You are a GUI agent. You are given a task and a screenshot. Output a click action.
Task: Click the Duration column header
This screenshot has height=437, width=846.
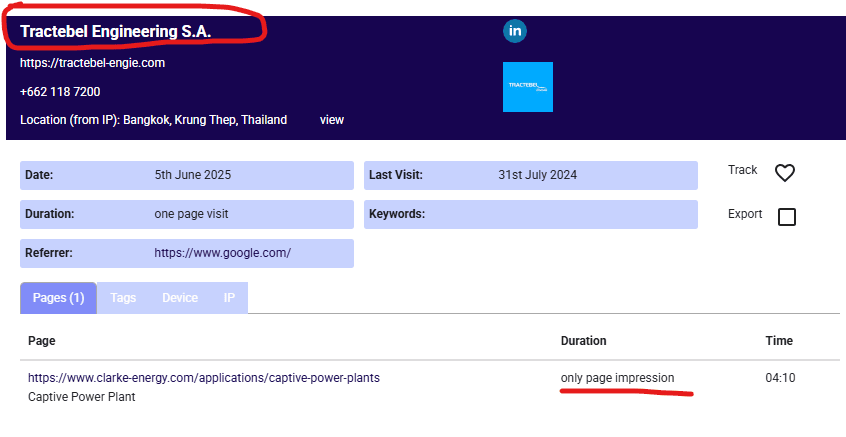tap(583, 340)
